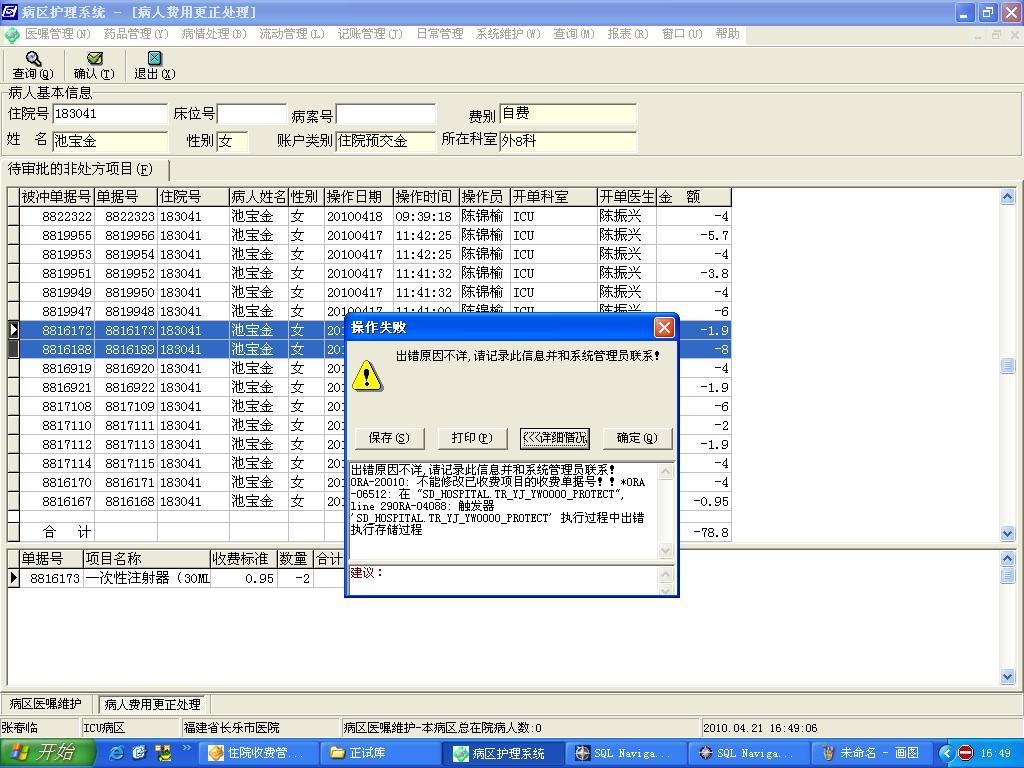1024x768 pixels.
Task: Click up arrow of error detail text scrollbar
Action: 665,471
